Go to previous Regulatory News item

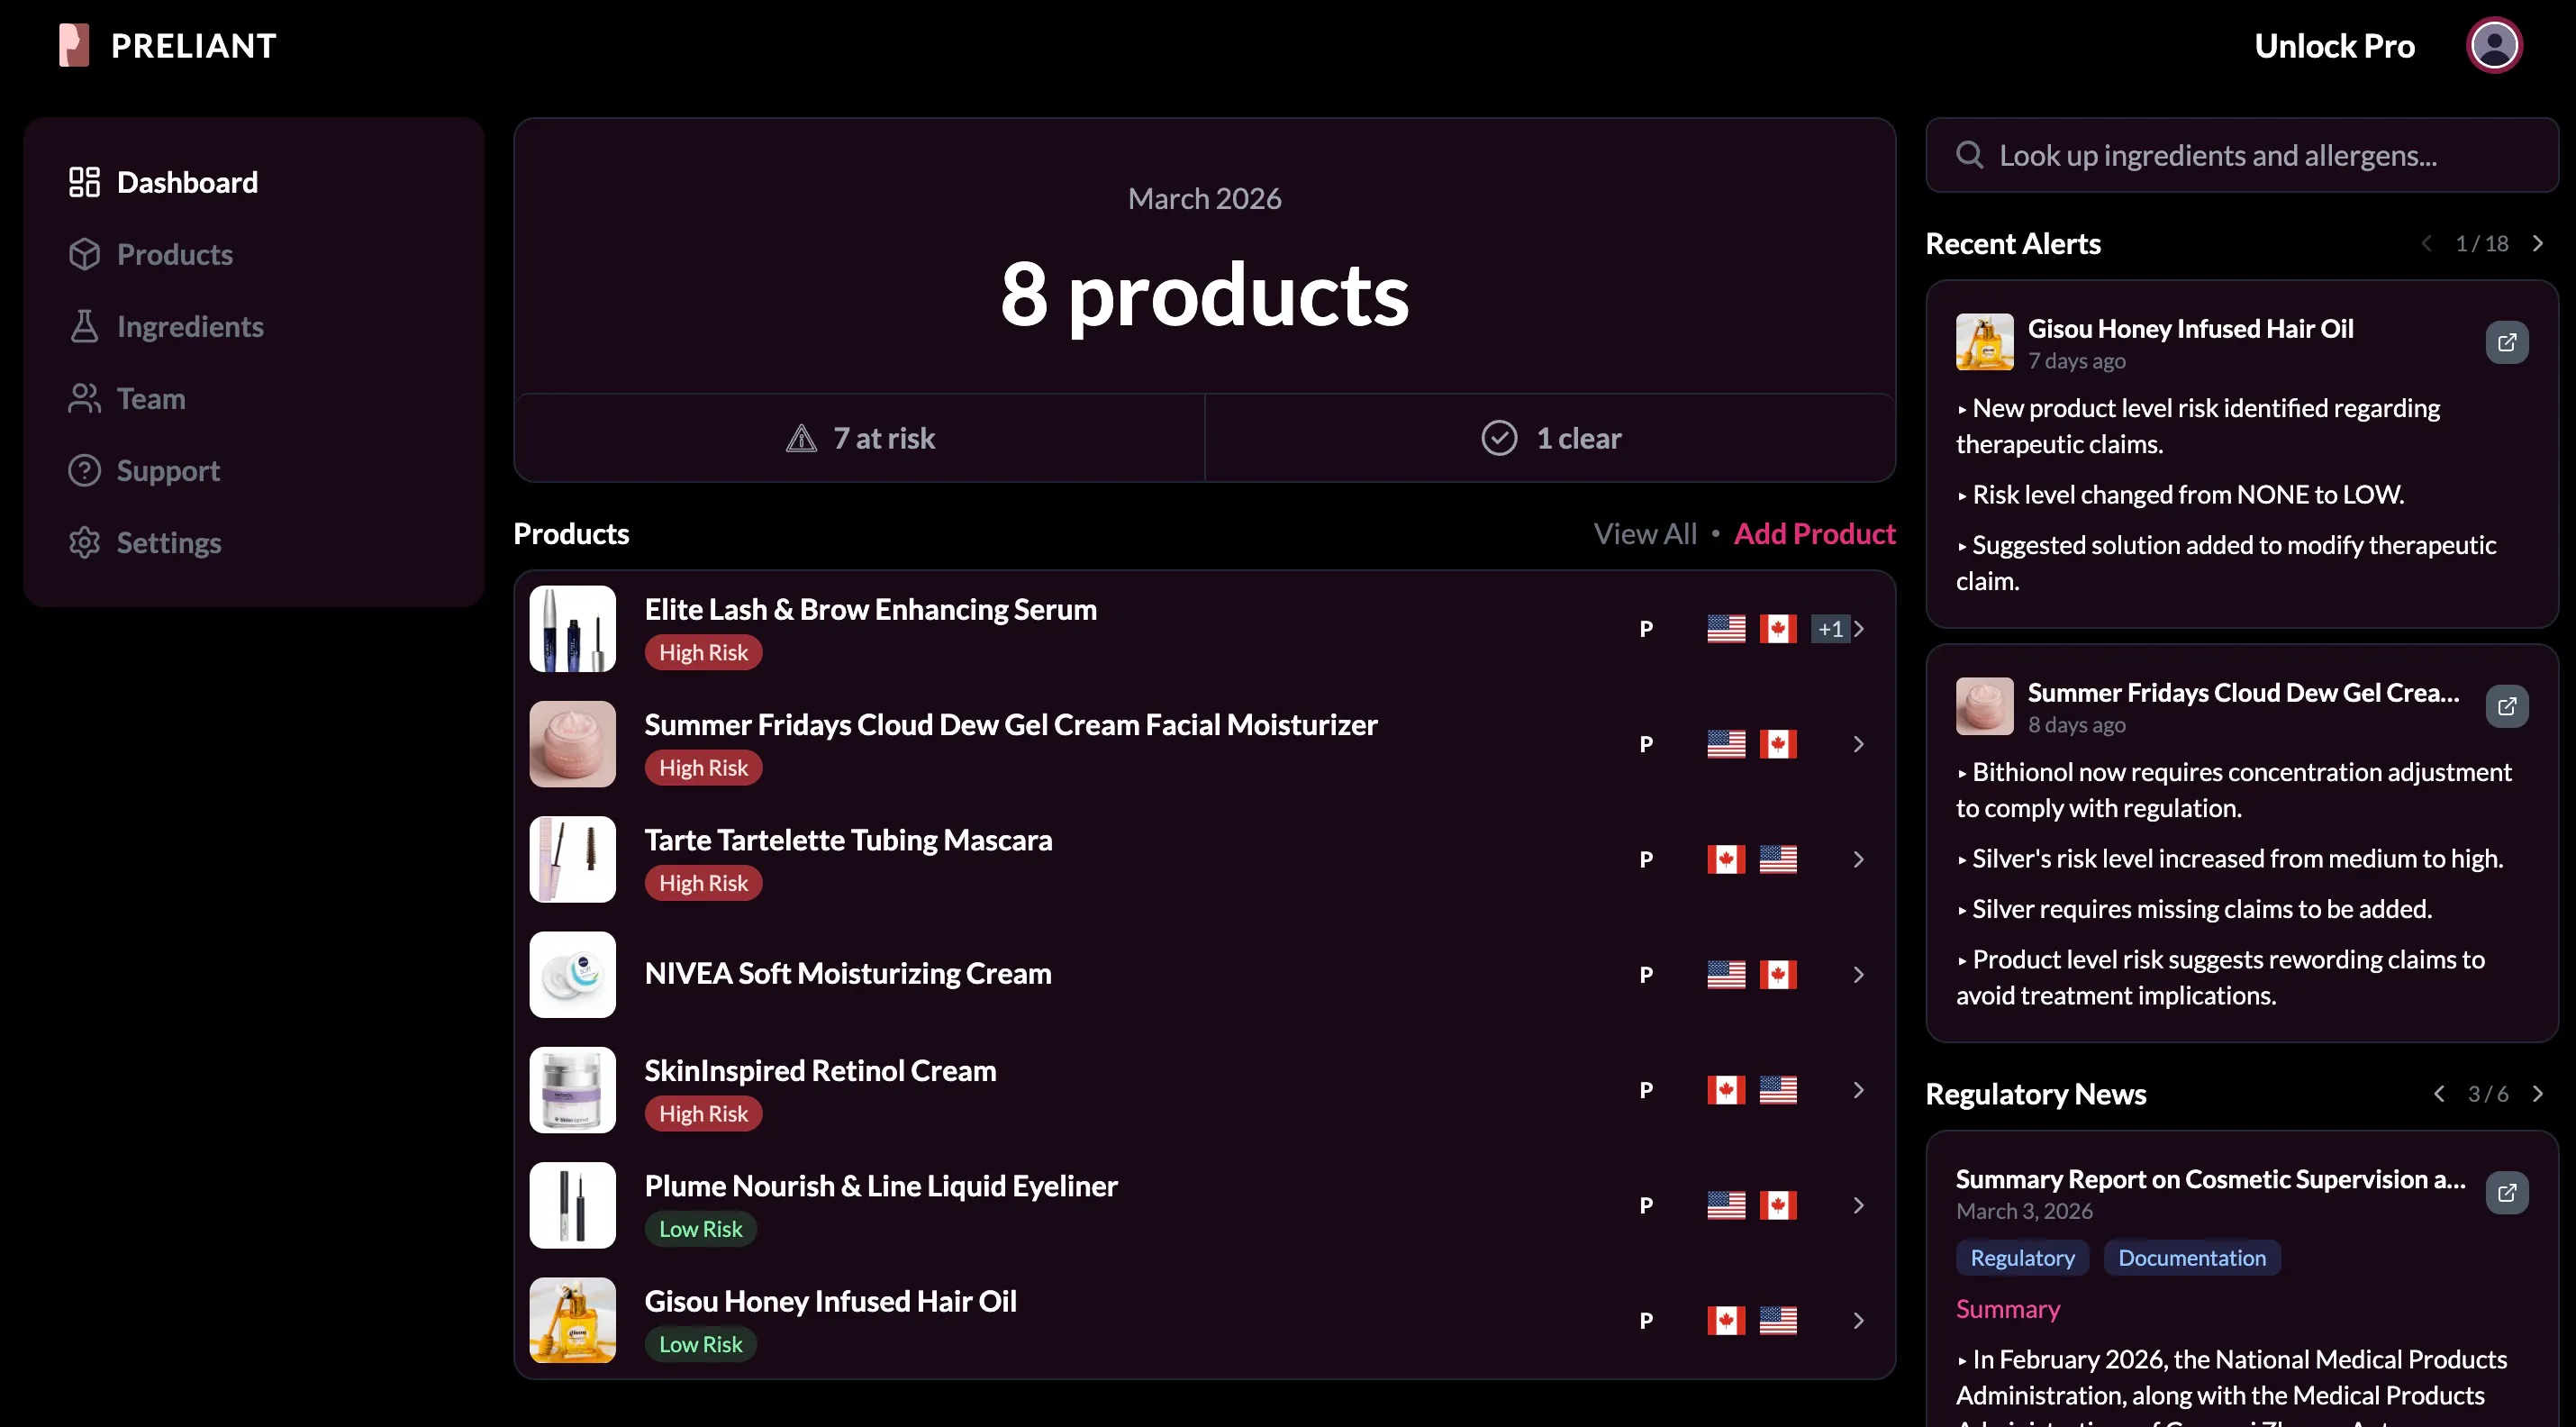(2440, 1094)
